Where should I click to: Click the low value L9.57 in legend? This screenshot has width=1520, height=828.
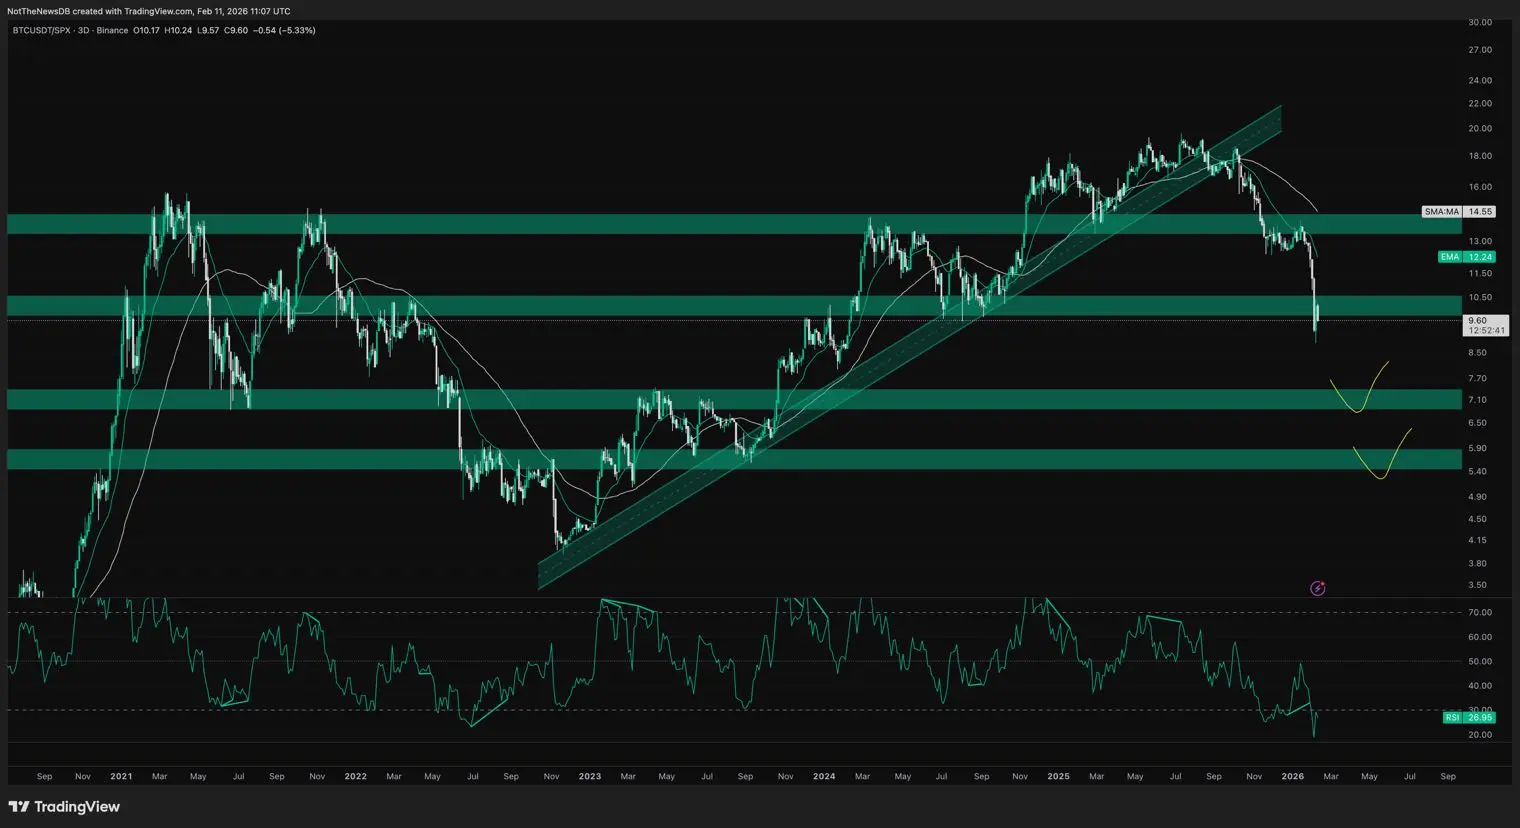207,31
